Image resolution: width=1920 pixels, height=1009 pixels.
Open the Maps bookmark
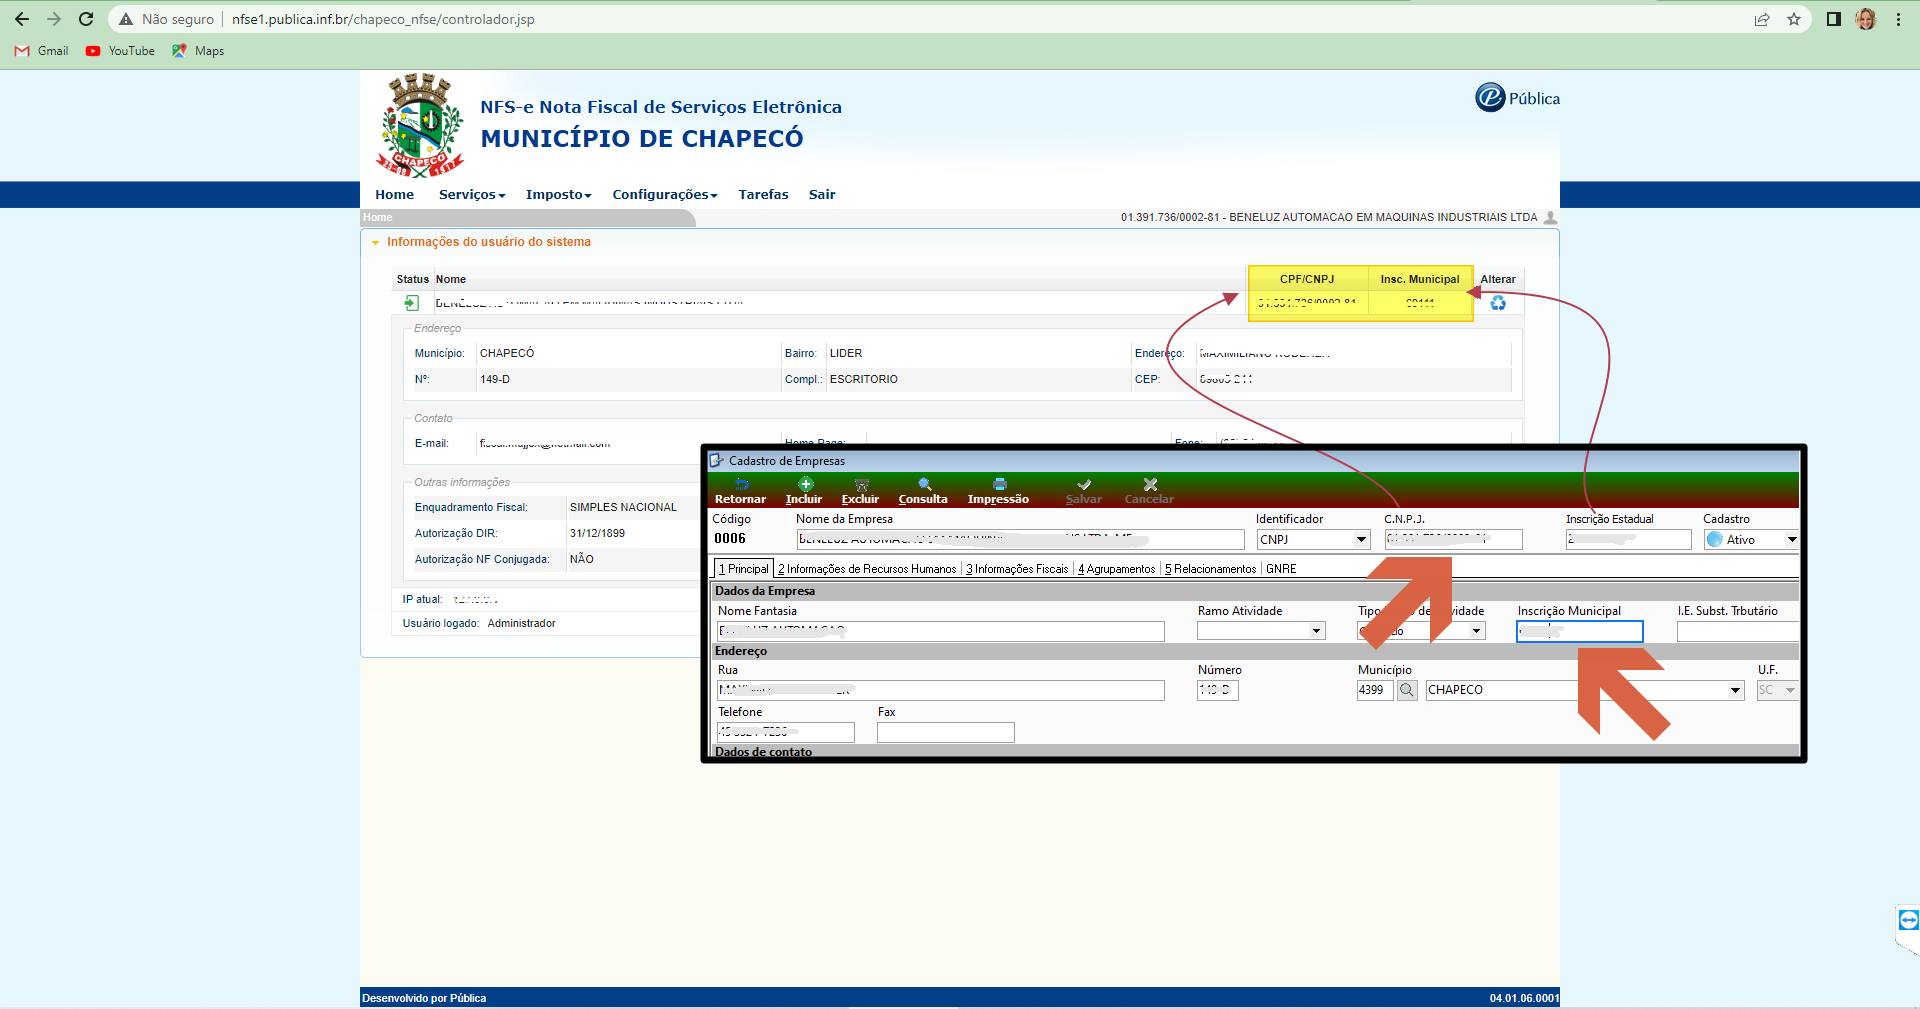(x=198, y=51)
